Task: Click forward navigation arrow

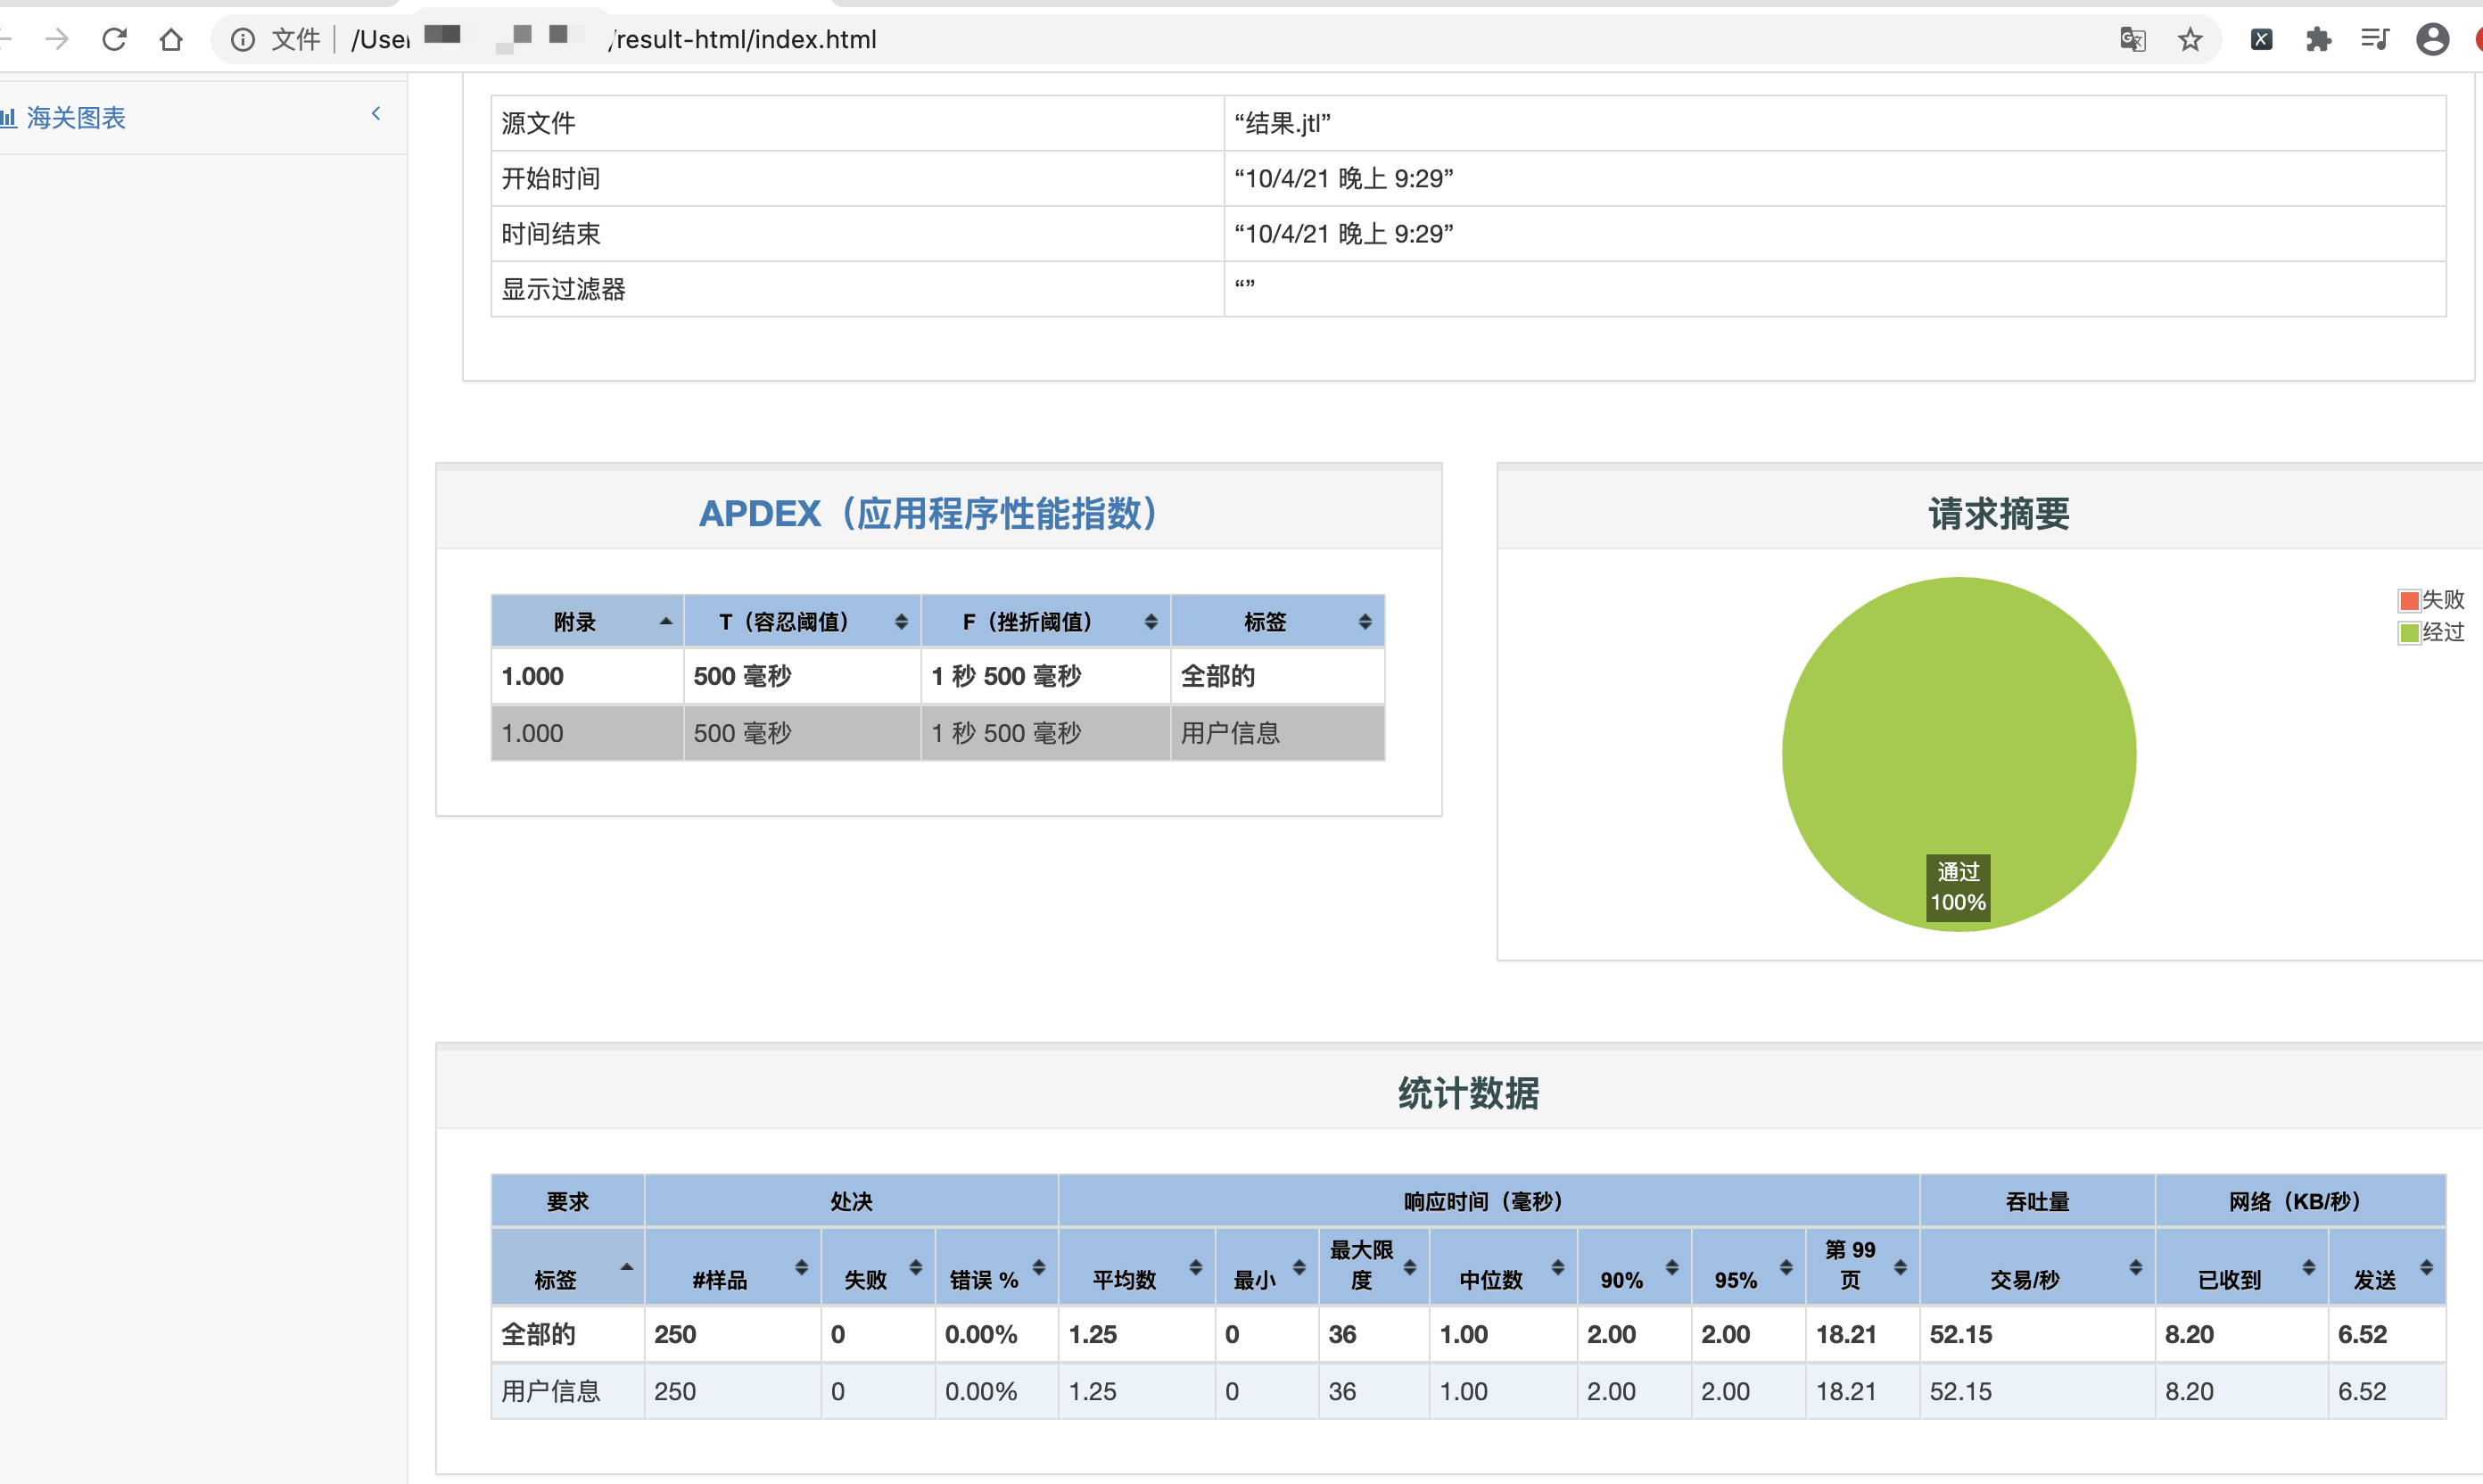Action: click(x=58, y=39)
